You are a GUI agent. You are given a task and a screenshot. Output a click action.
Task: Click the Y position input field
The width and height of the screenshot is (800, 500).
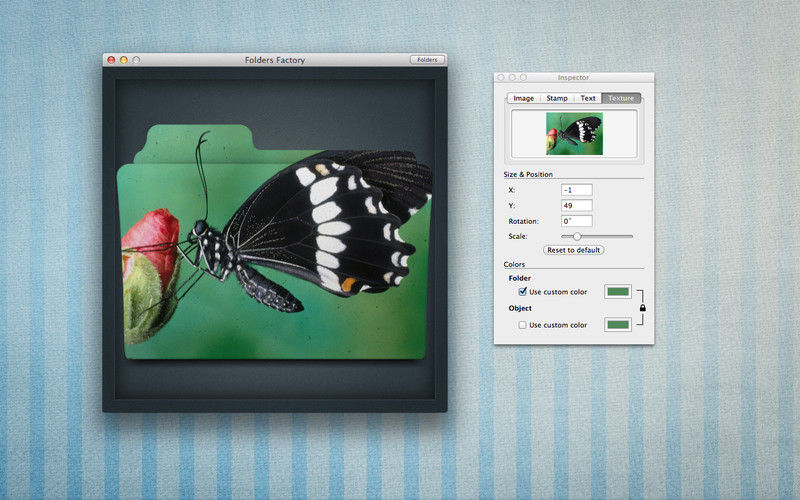[x=576, y=205]
